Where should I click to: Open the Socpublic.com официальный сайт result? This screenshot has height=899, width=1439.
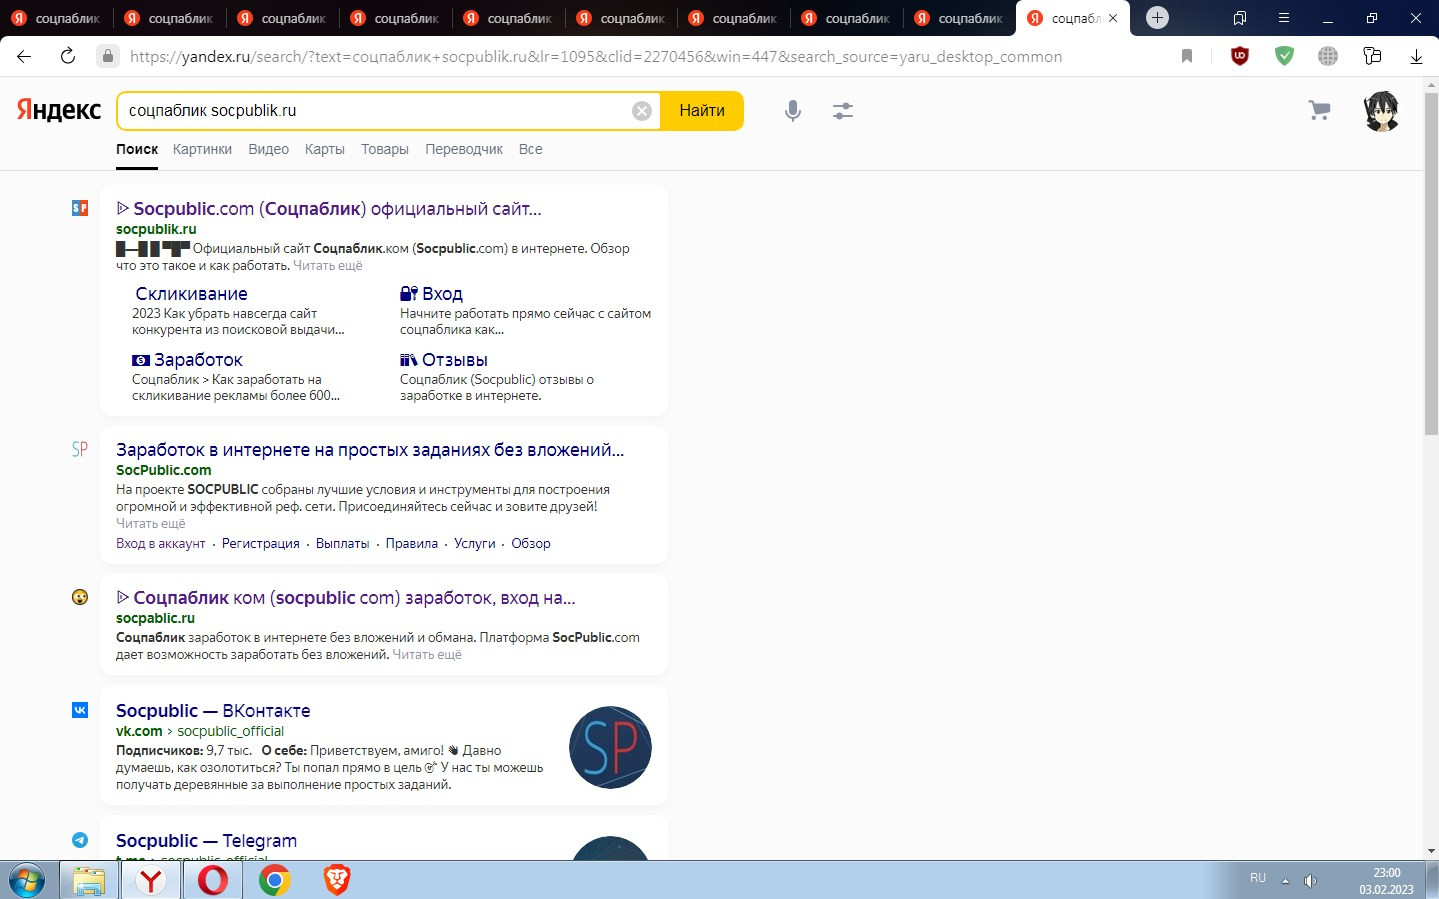pyautogui.click(x=329, y=208)
